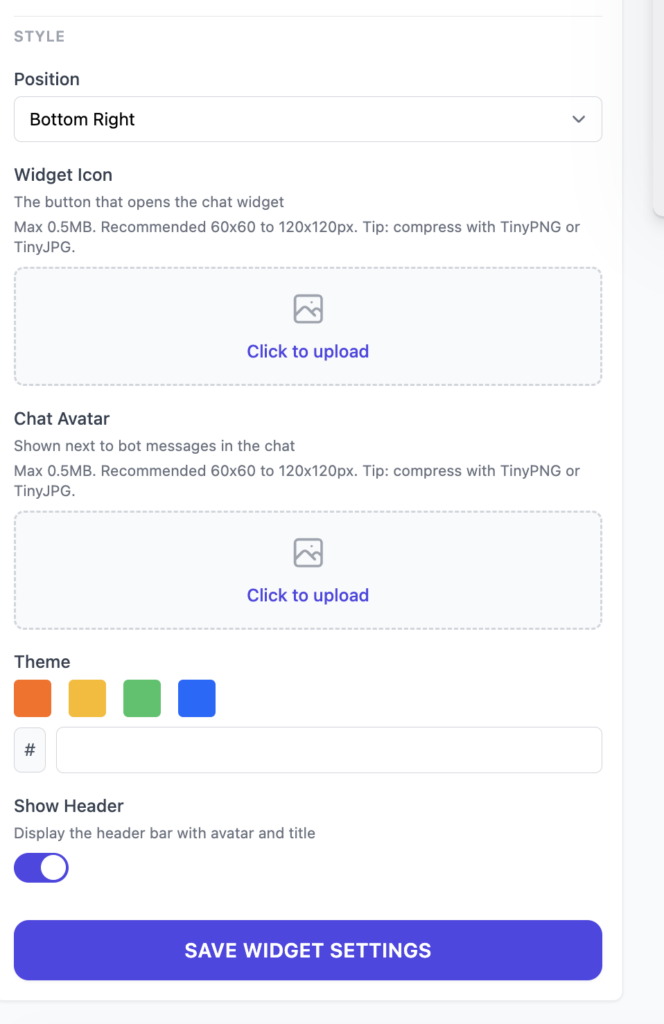Viewport: 664px width, 1024px height.
Task: Open the Position dropdown chevron
Action: (x=578, y=119)
